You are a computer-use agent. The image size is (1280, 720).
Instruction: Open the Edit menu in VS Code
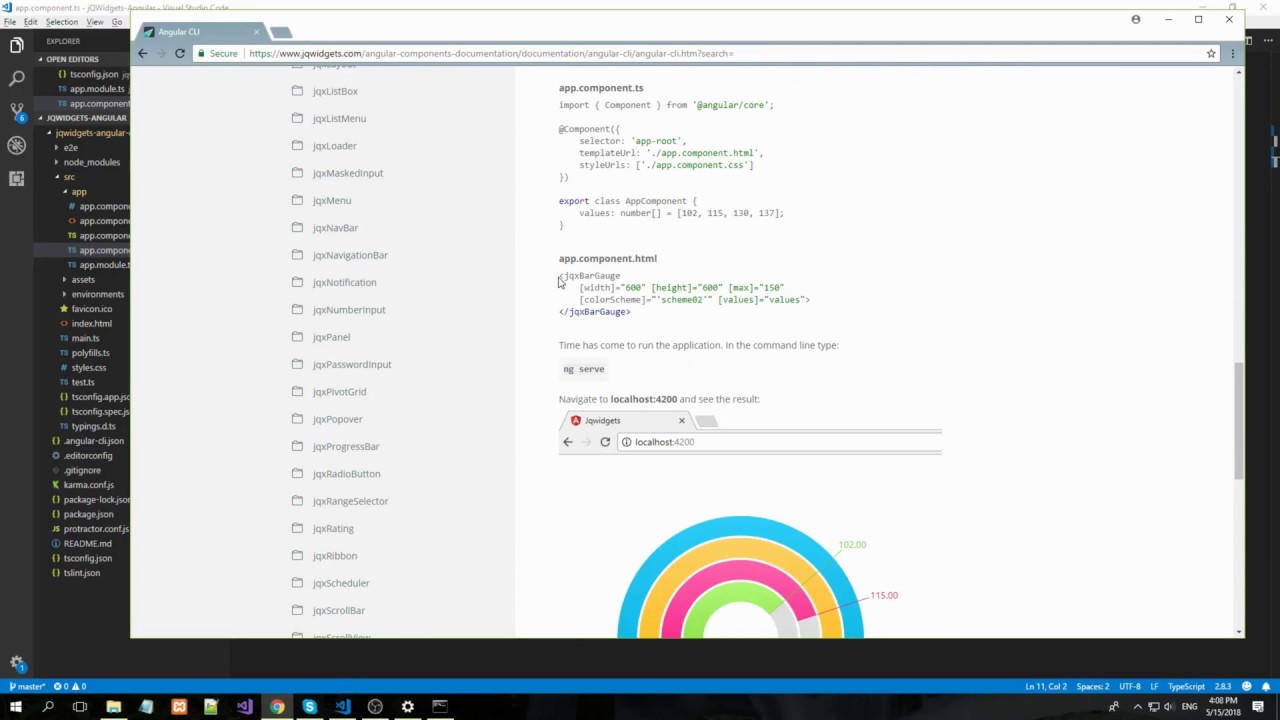[31, 22]
